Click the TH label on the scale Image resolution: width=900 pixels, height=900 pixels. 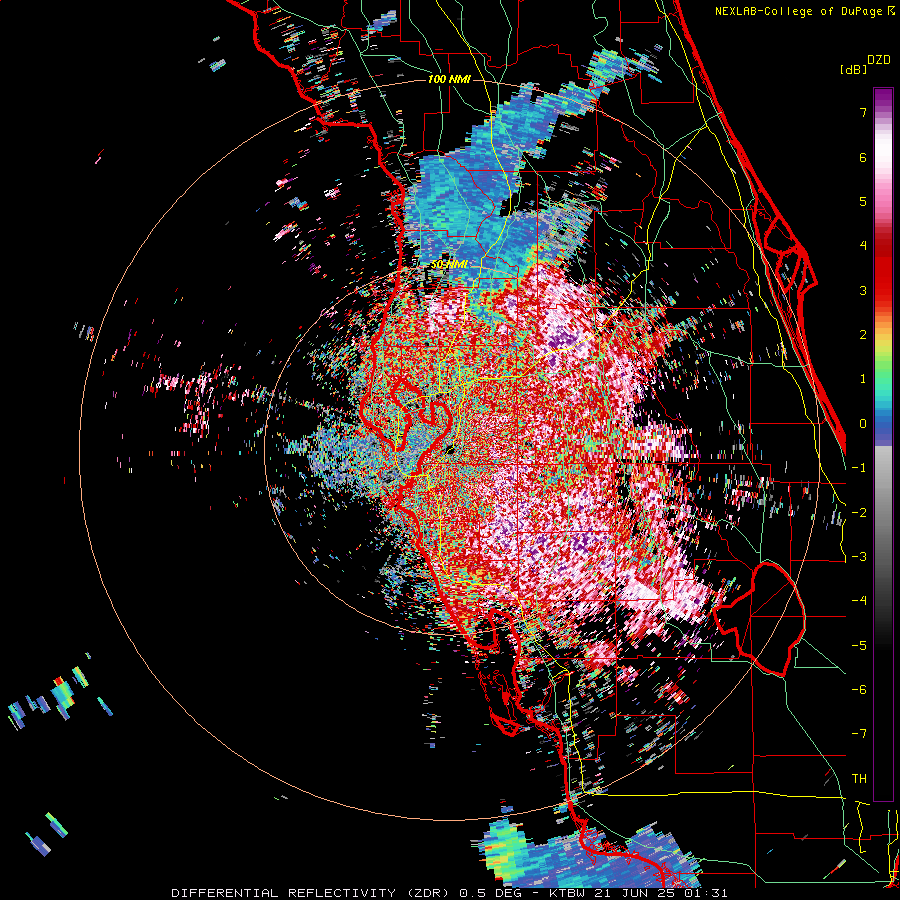click(859, 779)
